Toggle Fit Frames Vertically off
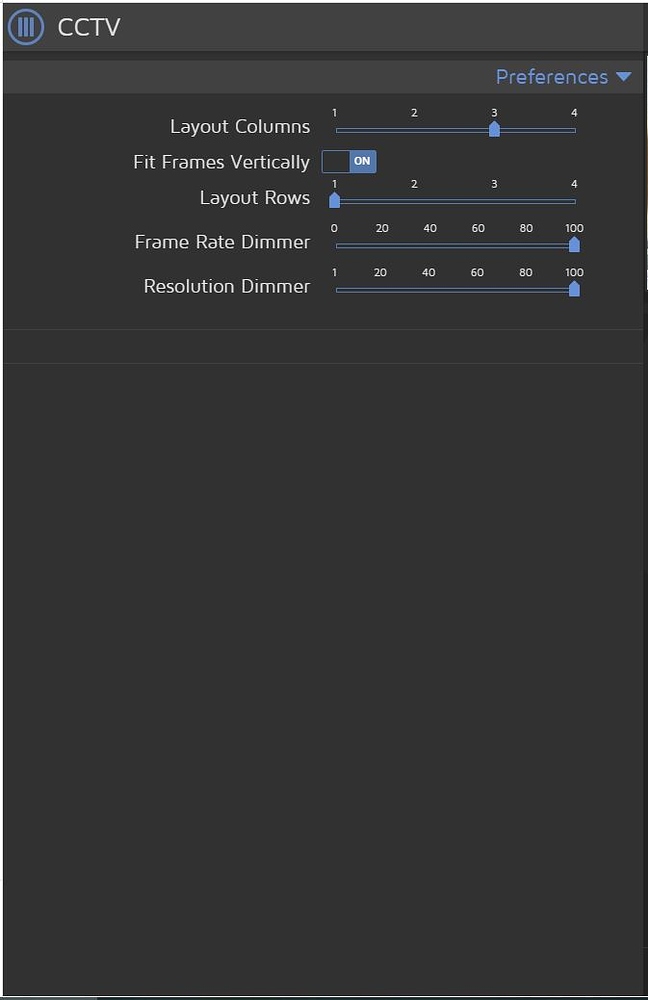 pyautogui.click(x=349, y=161)
